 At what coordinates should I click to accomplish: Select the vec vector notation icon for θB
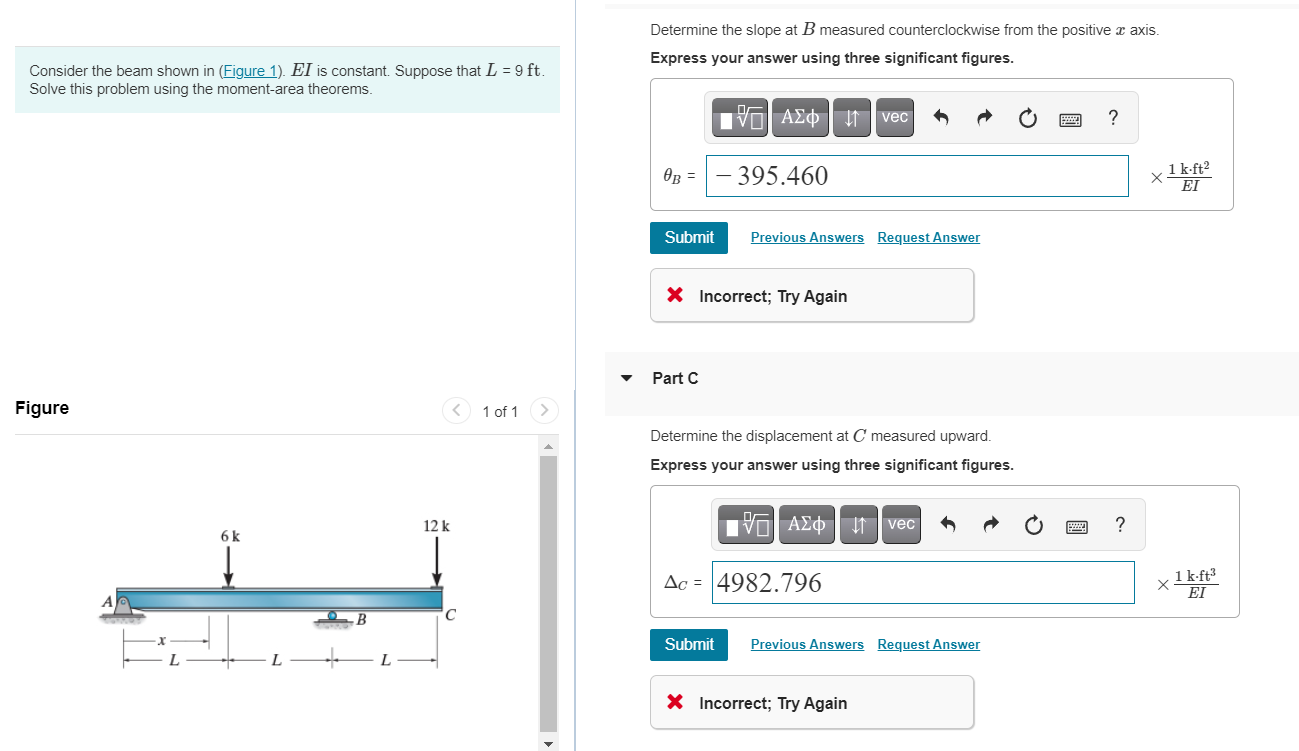[x=894, y=117]
